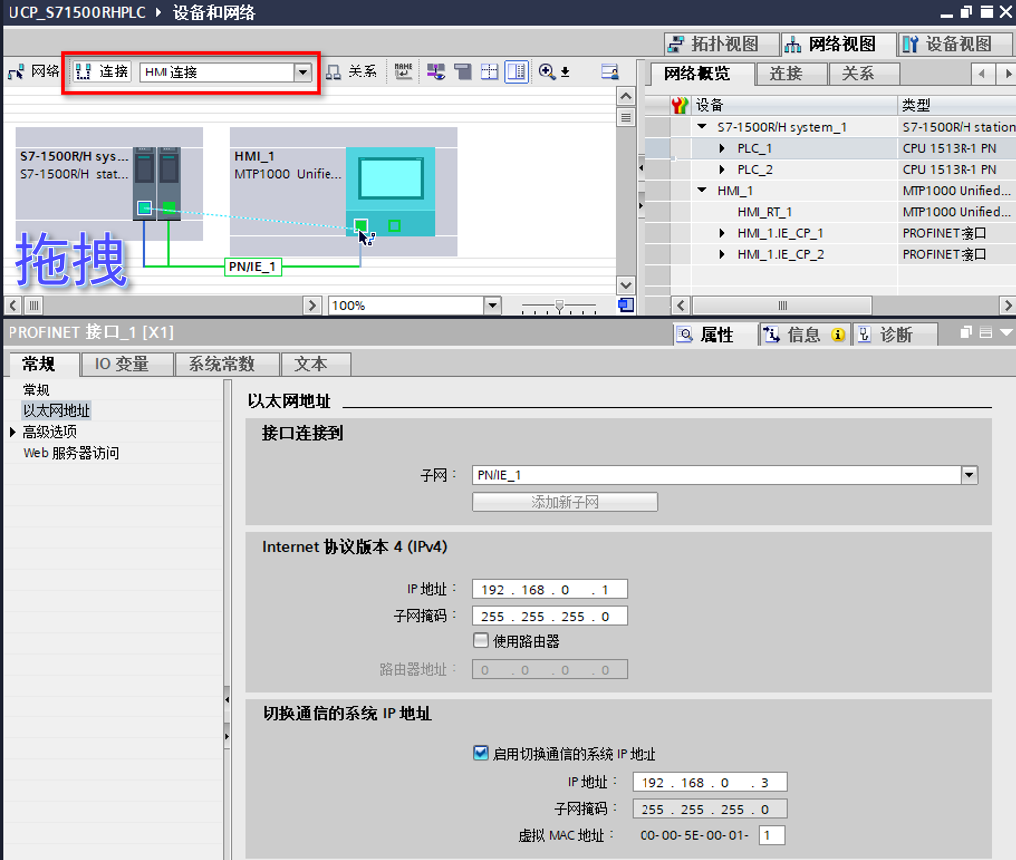Collapse the S7-1500R/H system_1 node
The image size is (1016, 860).
click(x=702, y=127)
